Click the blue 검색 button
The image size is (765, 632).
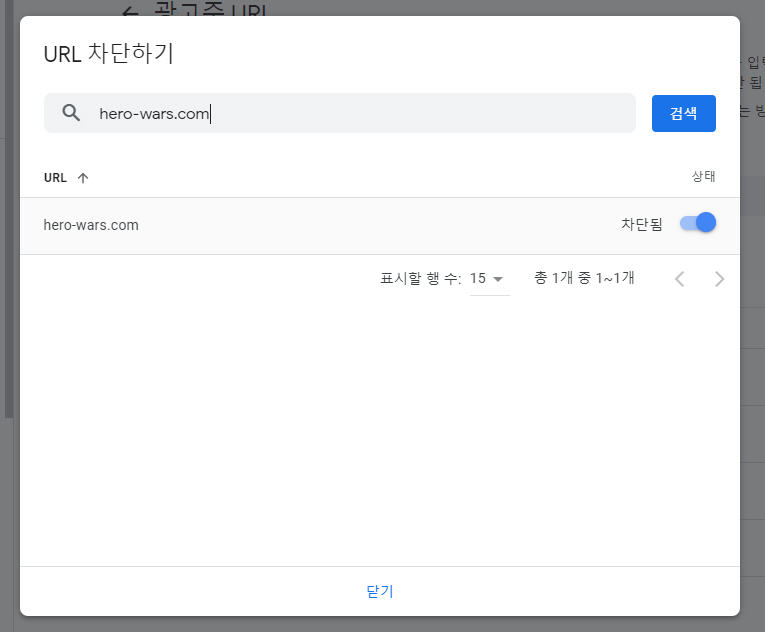tap(684, 113)
